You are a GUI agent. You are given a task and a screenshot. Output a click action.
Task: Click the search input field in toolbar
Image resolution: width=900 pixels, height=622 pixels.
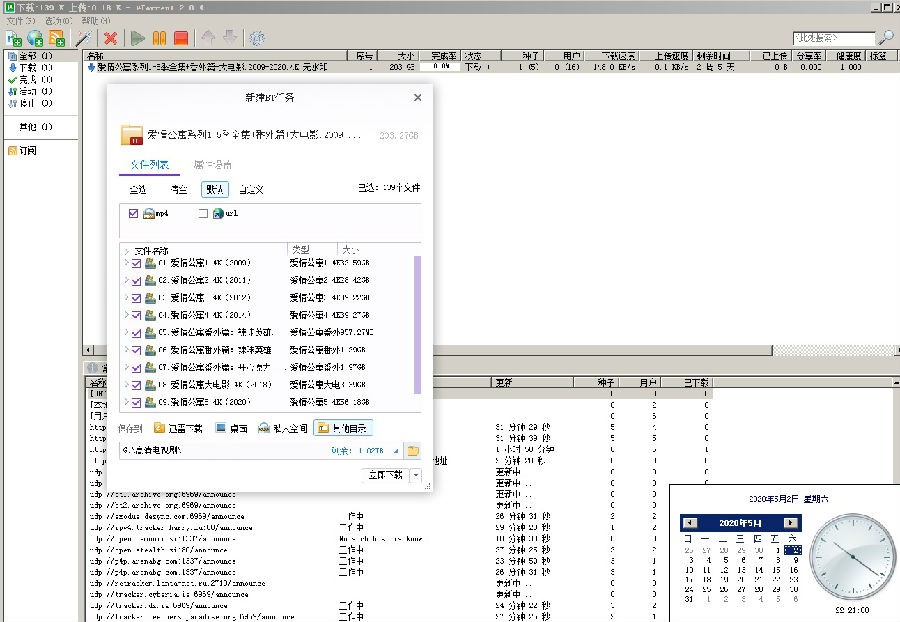pos(833,38)
